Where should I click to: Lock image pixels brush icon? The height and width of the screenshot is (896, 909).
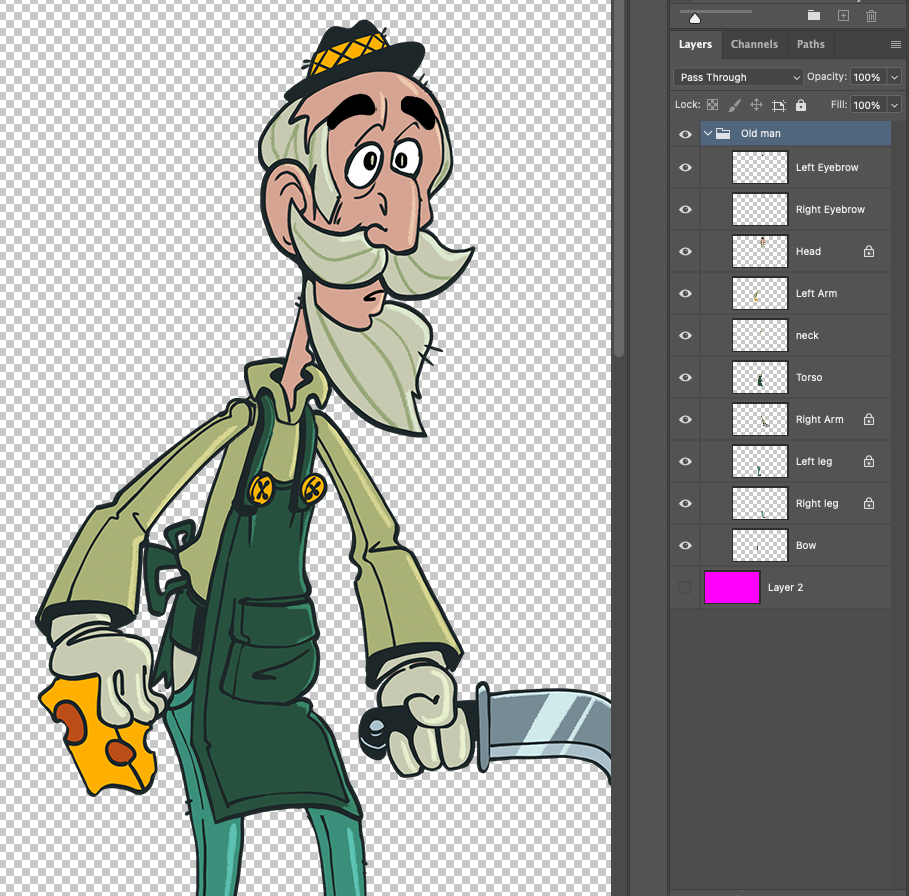pos(735,105)
